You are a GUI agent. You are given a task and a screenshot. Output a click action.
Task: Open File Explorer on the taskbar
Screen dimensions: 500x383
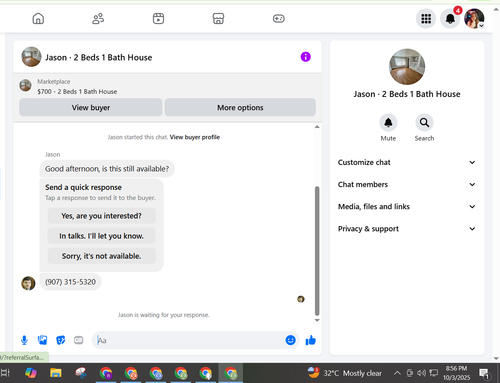point(56,373)
